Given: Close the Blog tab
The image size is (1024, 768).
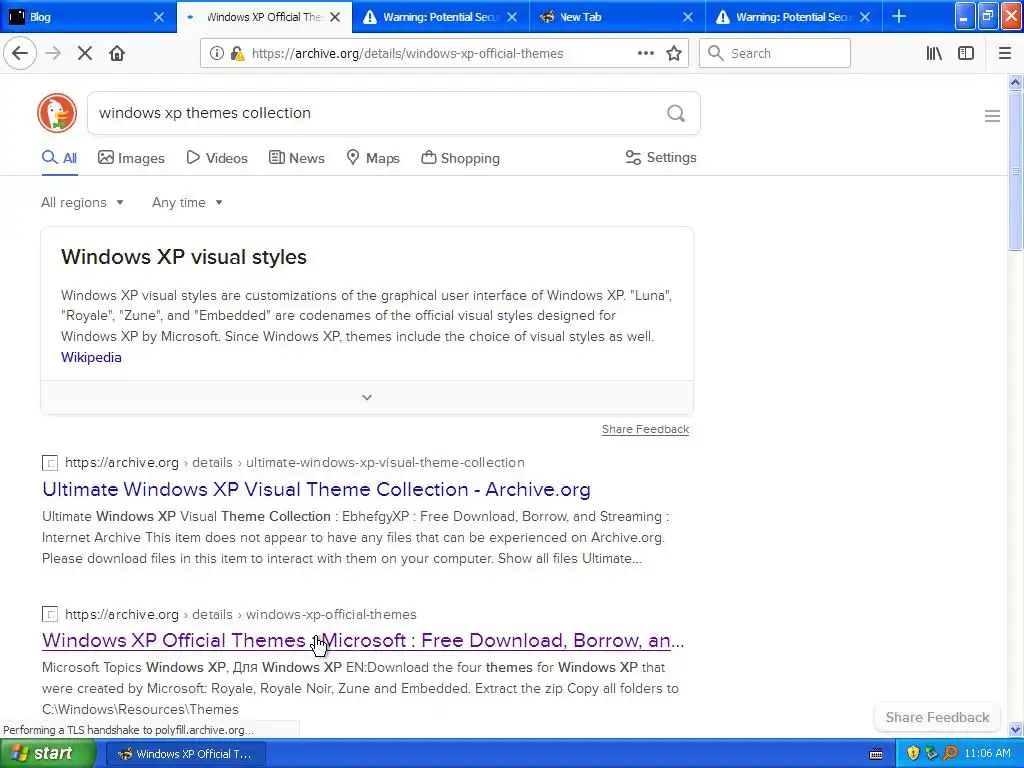Looking at the screenshot, I should [159, 17].
